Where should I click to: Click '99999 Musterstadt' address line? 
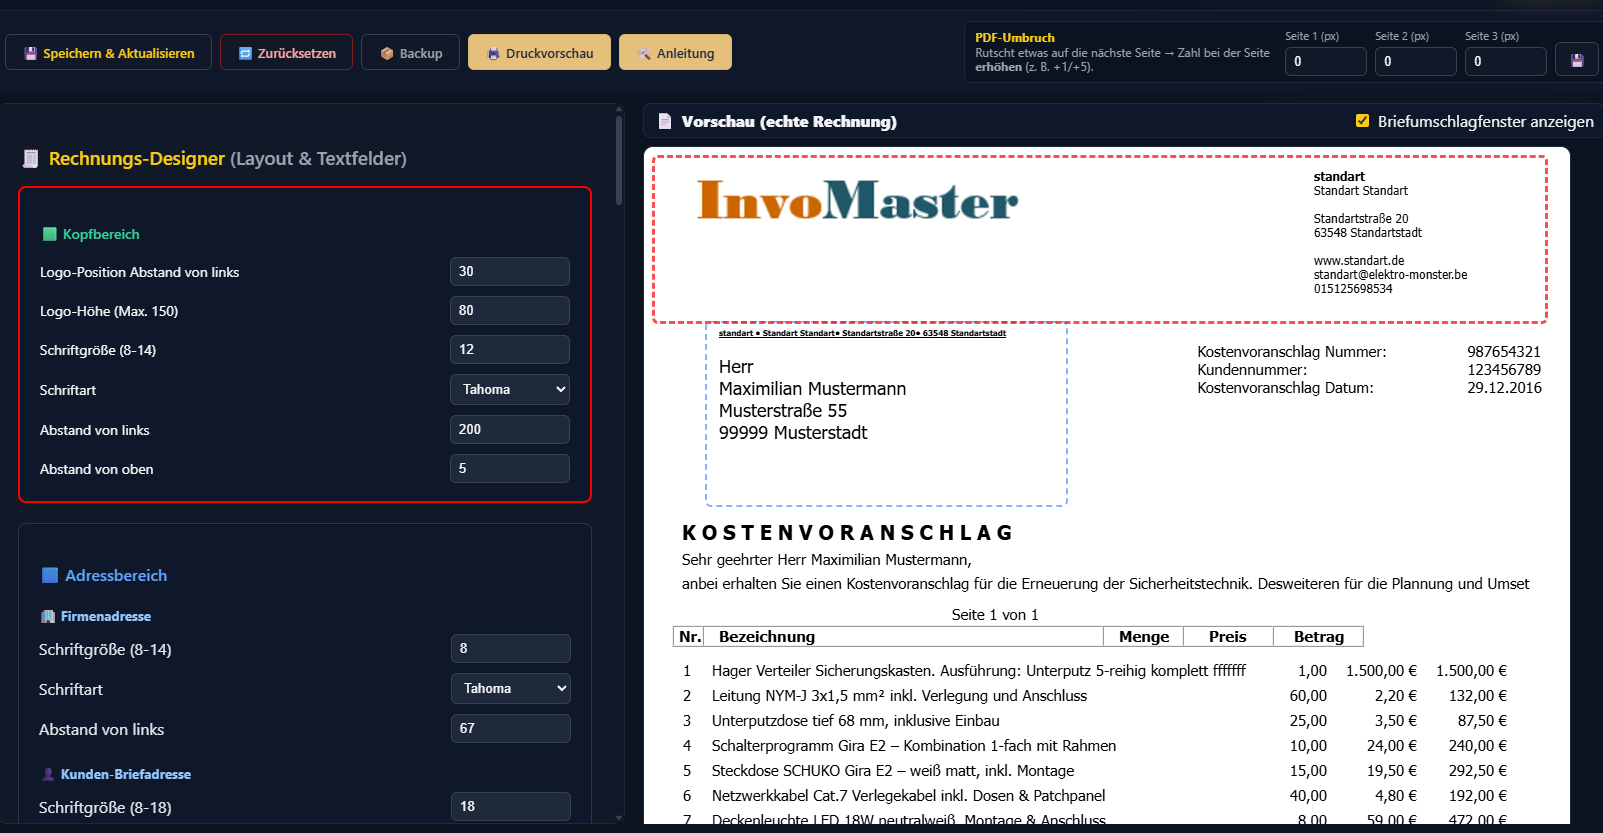pyautogui.click(x=793, y=433)
